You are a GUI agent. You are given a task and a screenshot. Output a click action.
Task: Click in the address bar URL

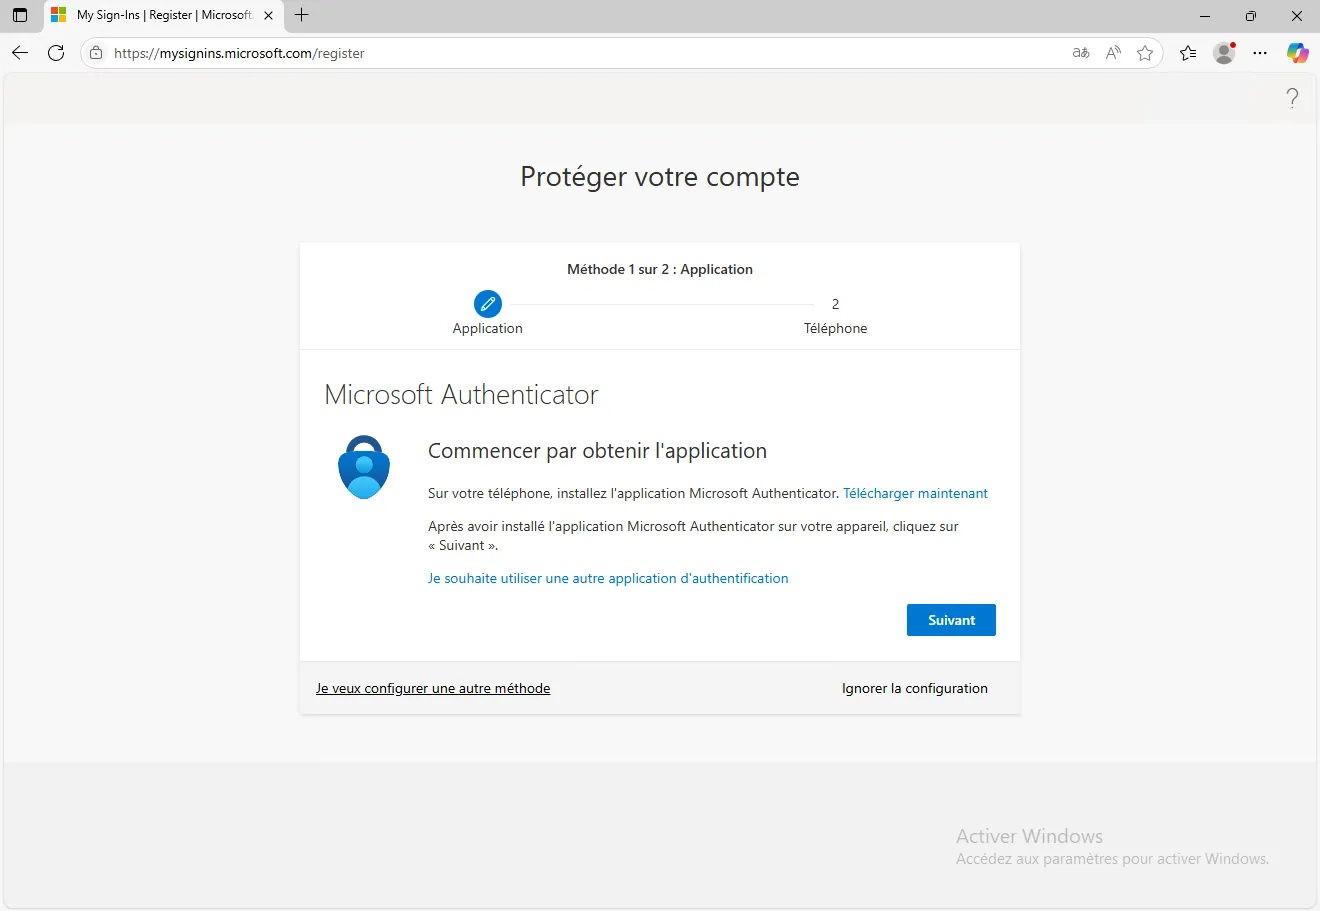(x=500, y=53)
